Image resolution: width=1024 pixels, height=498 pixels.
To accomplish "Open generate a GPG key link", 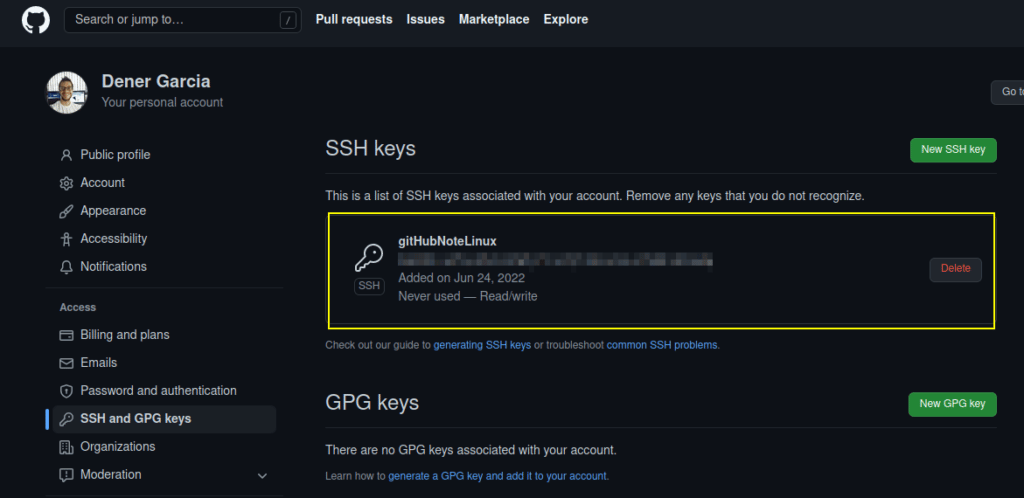I will (498, 476).
